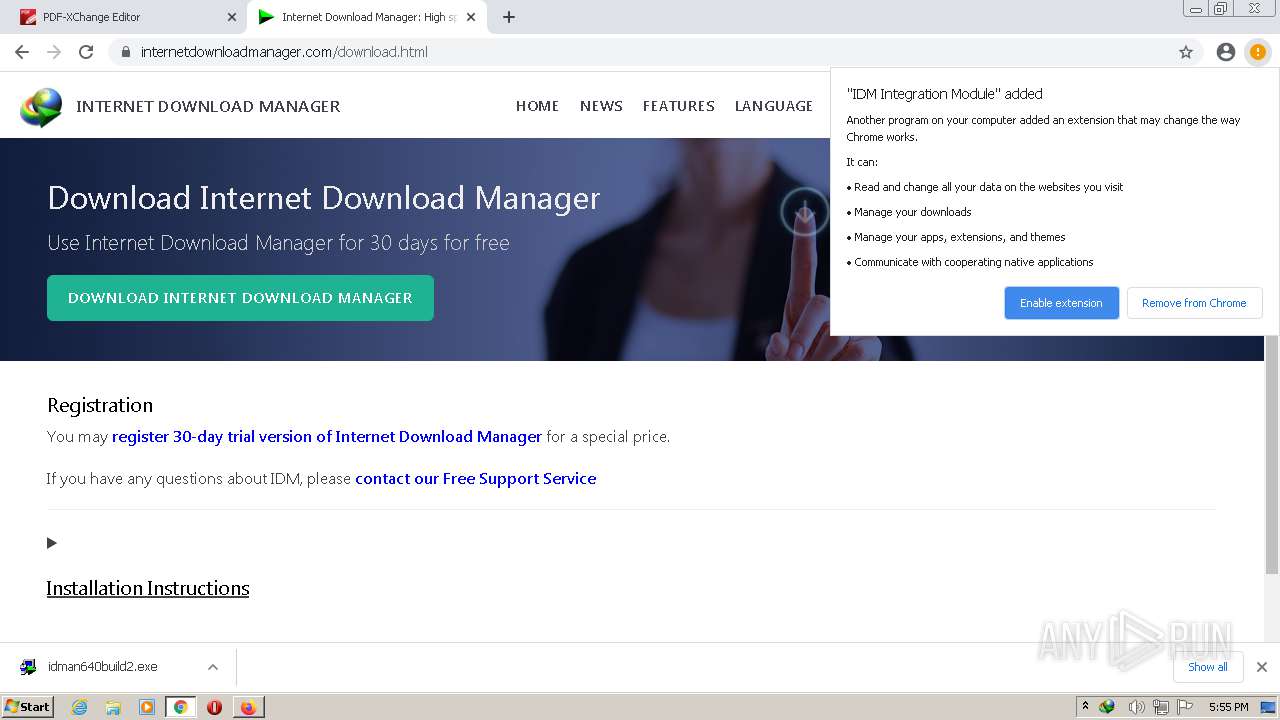Click the INTERNET DOWNLOAD MANAGER site title

tap(208, 106)
